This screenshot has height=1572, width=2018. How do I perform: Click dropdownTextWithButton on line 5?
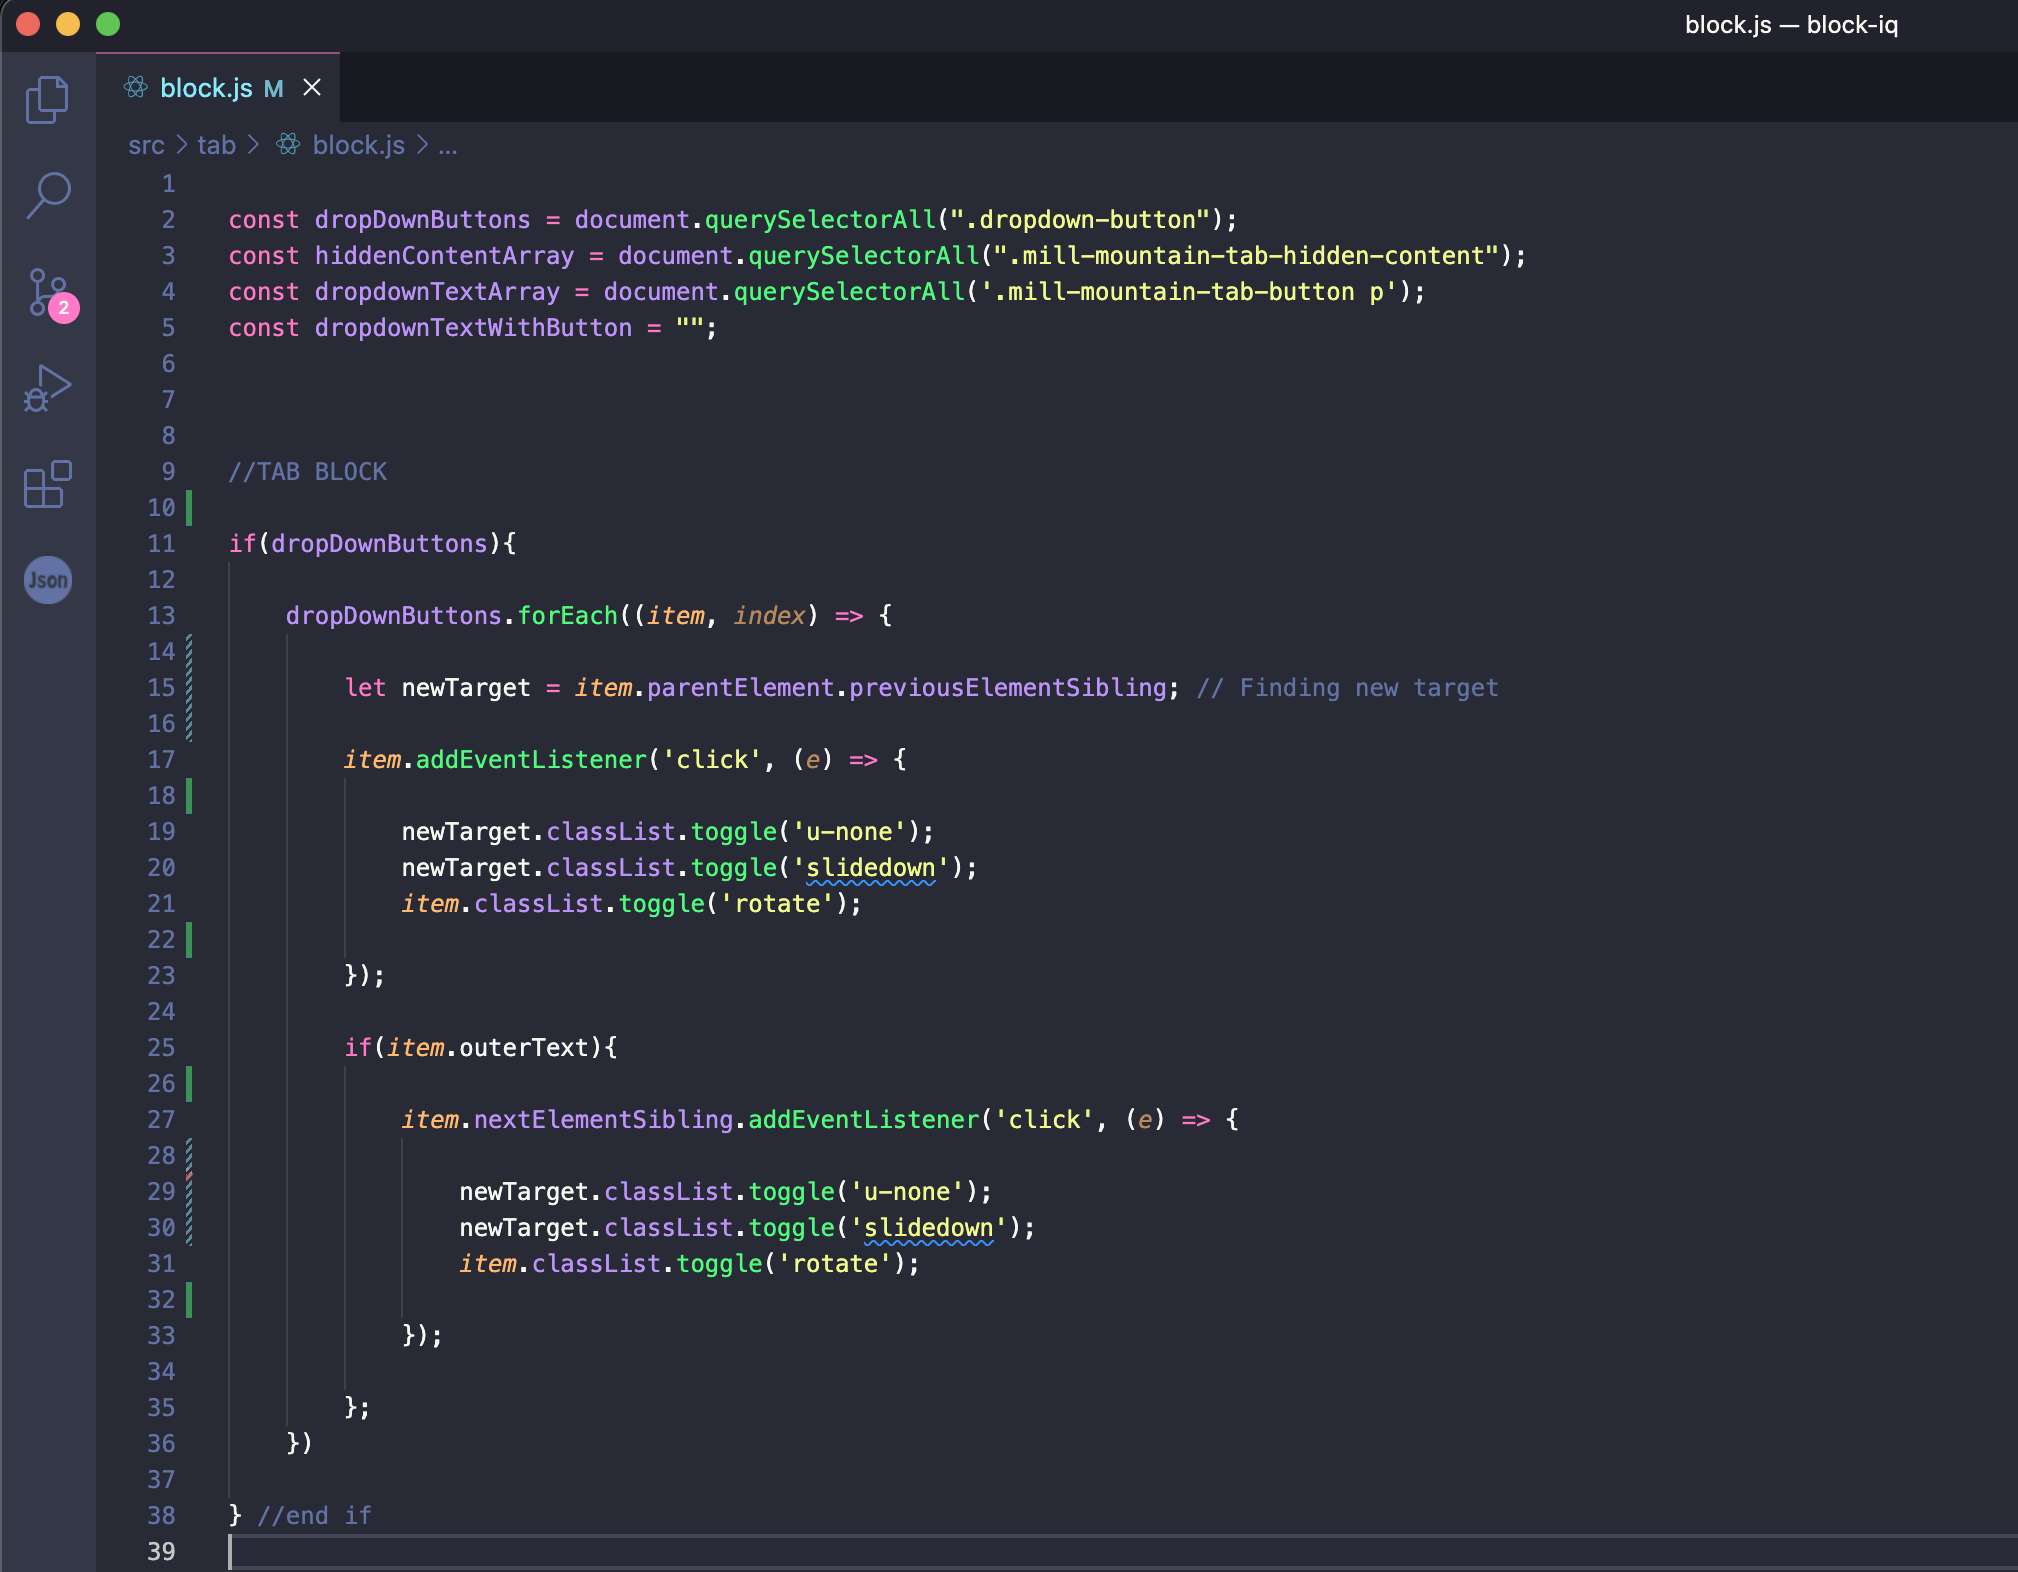point(473,328)
